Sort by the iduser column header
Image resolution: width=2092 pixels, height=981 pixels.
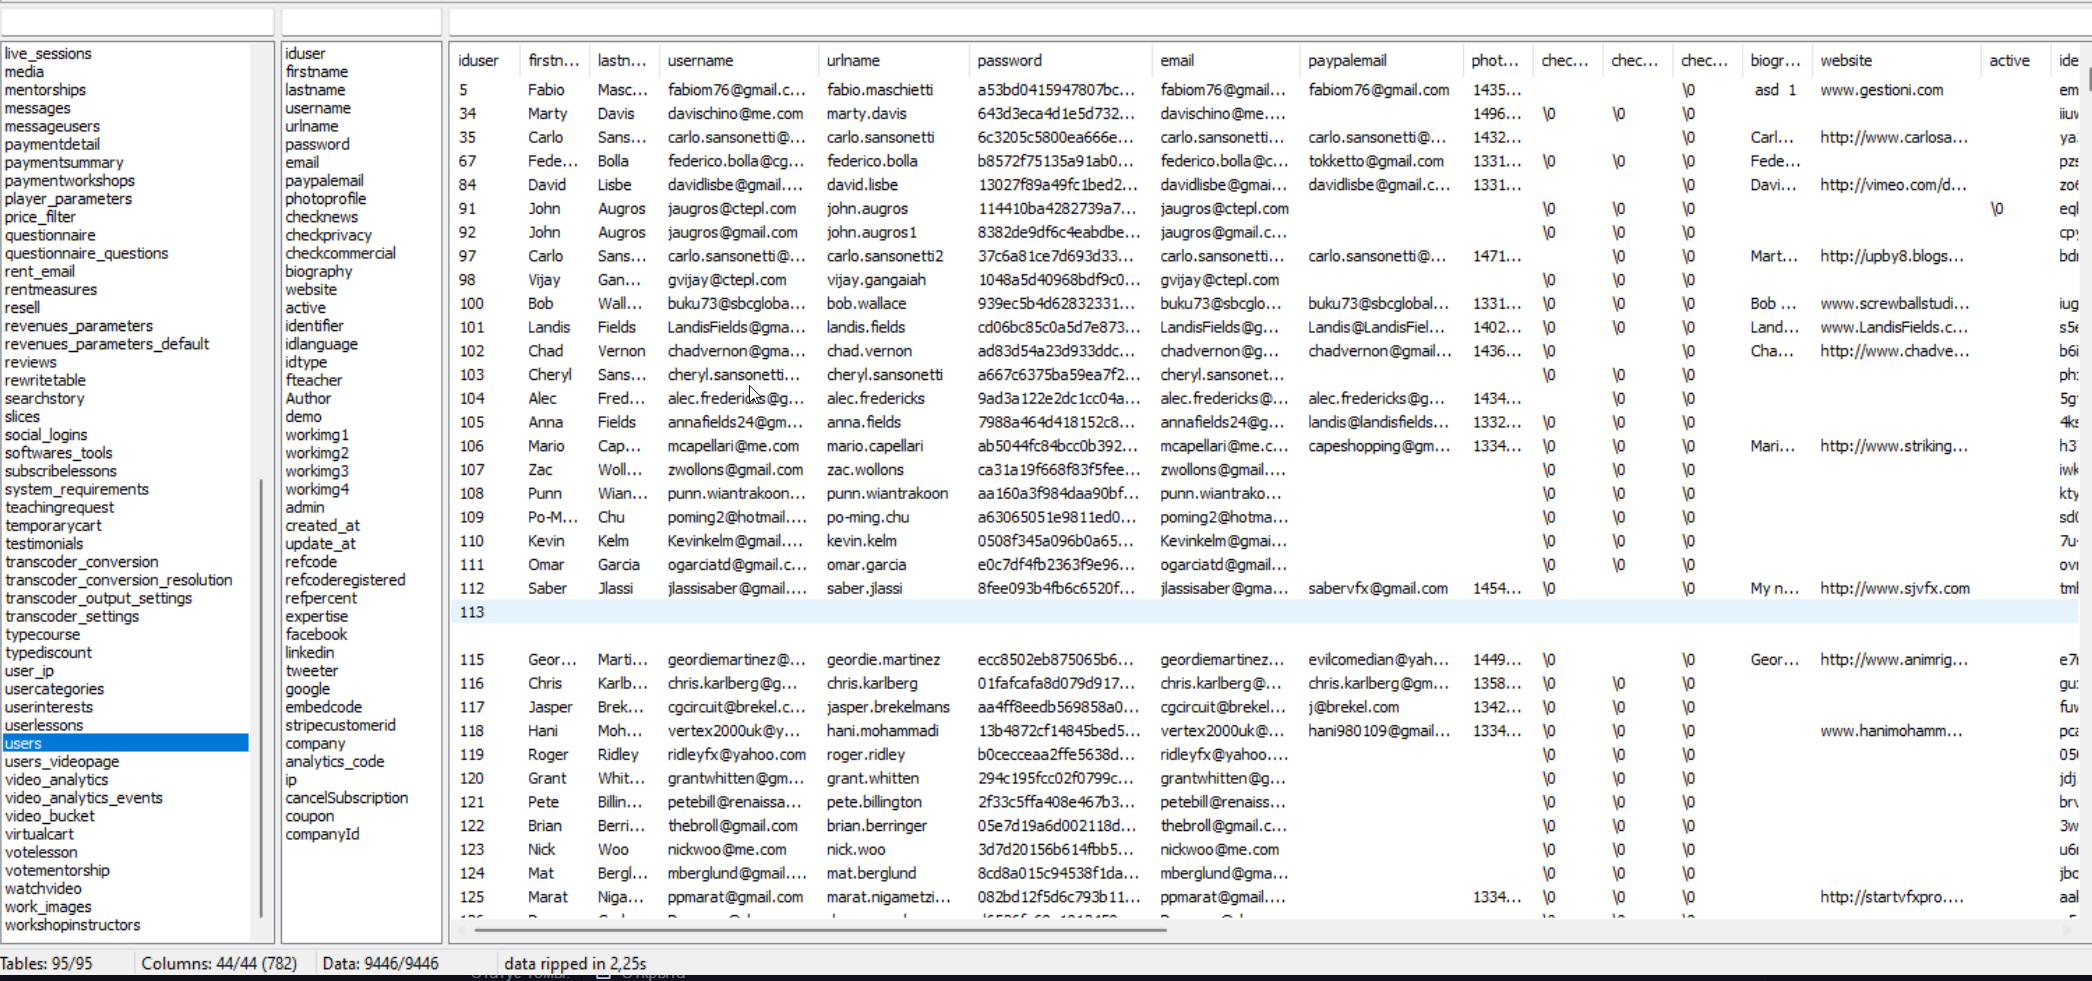pyautogui.click(x=478, y=61)
